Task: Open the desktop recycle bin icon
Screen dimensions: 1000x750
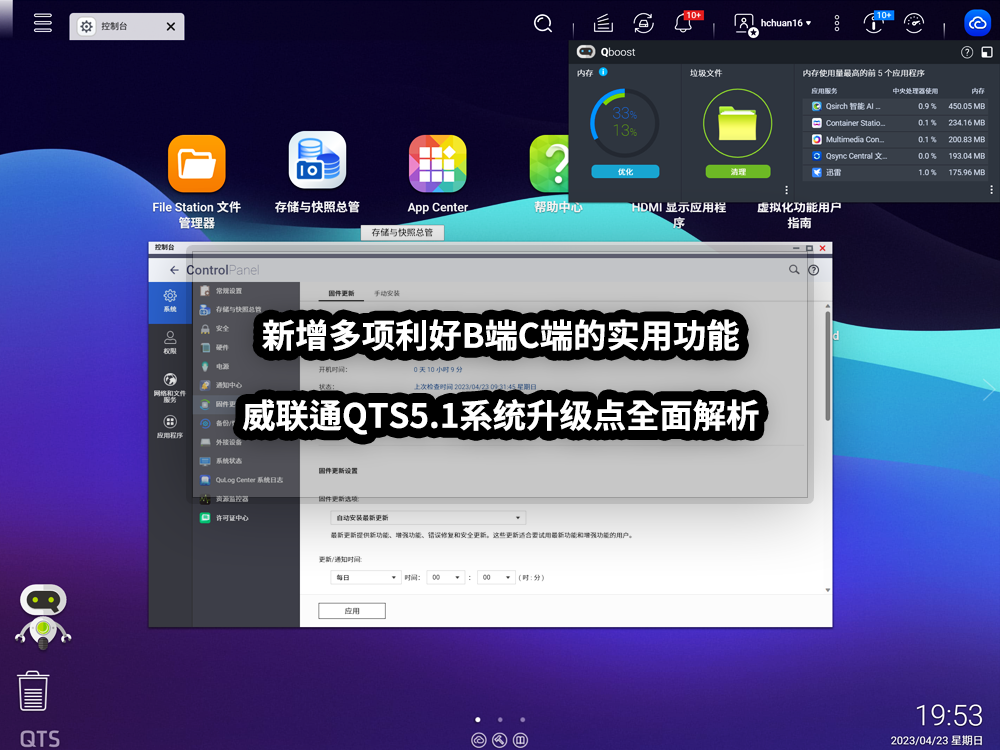Action: [33, 691]
